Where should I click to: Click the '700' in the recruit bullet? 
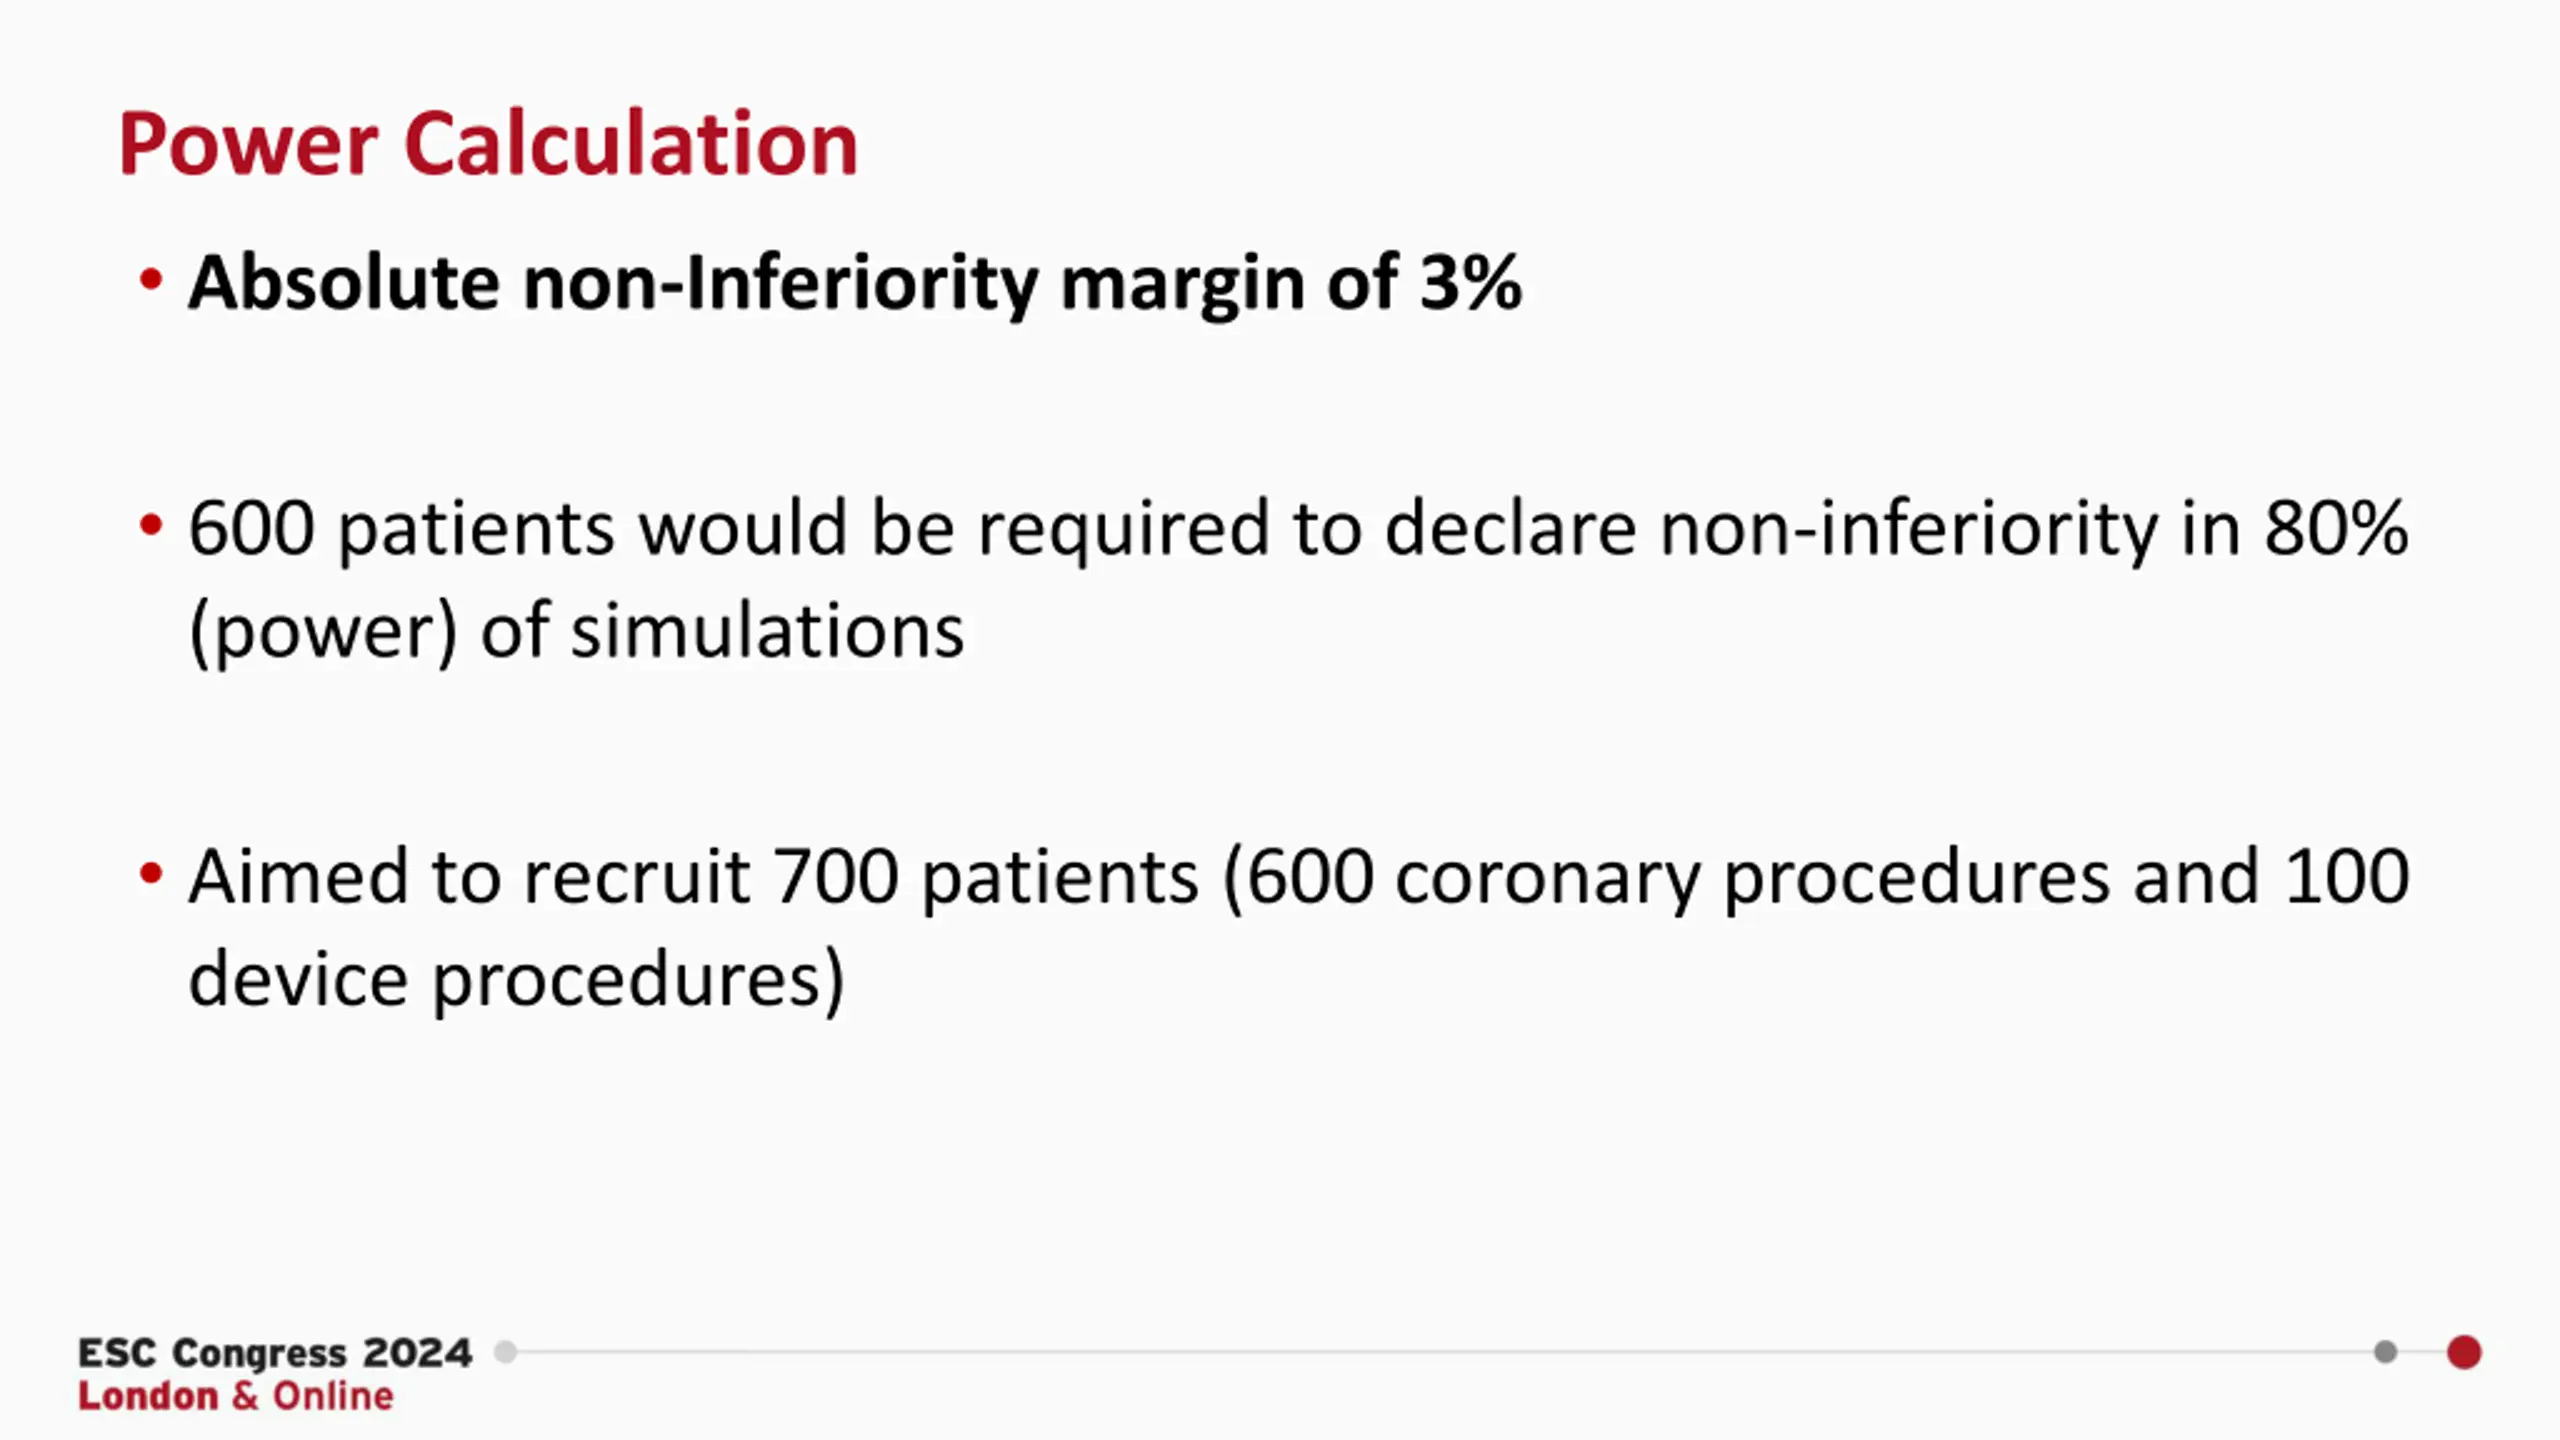836,876
